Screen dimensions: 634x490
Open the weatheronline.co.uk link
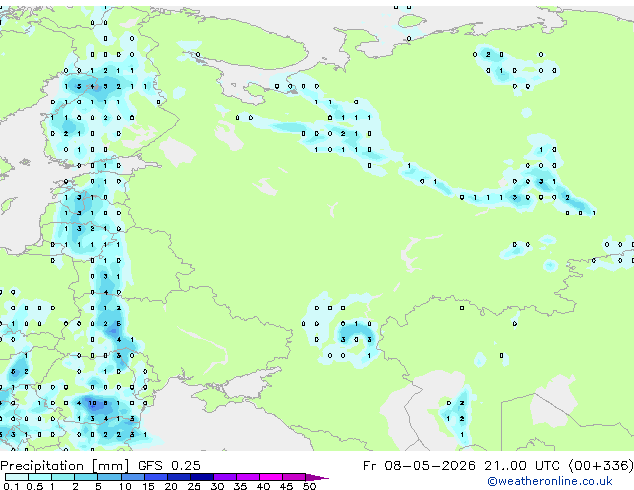550,481
